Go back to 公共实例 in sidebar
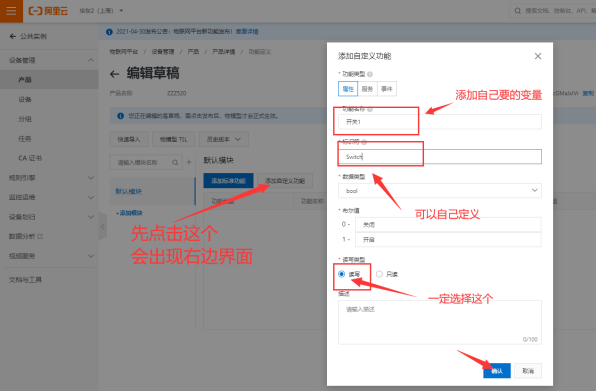597x391 pixels. point(28,36)
